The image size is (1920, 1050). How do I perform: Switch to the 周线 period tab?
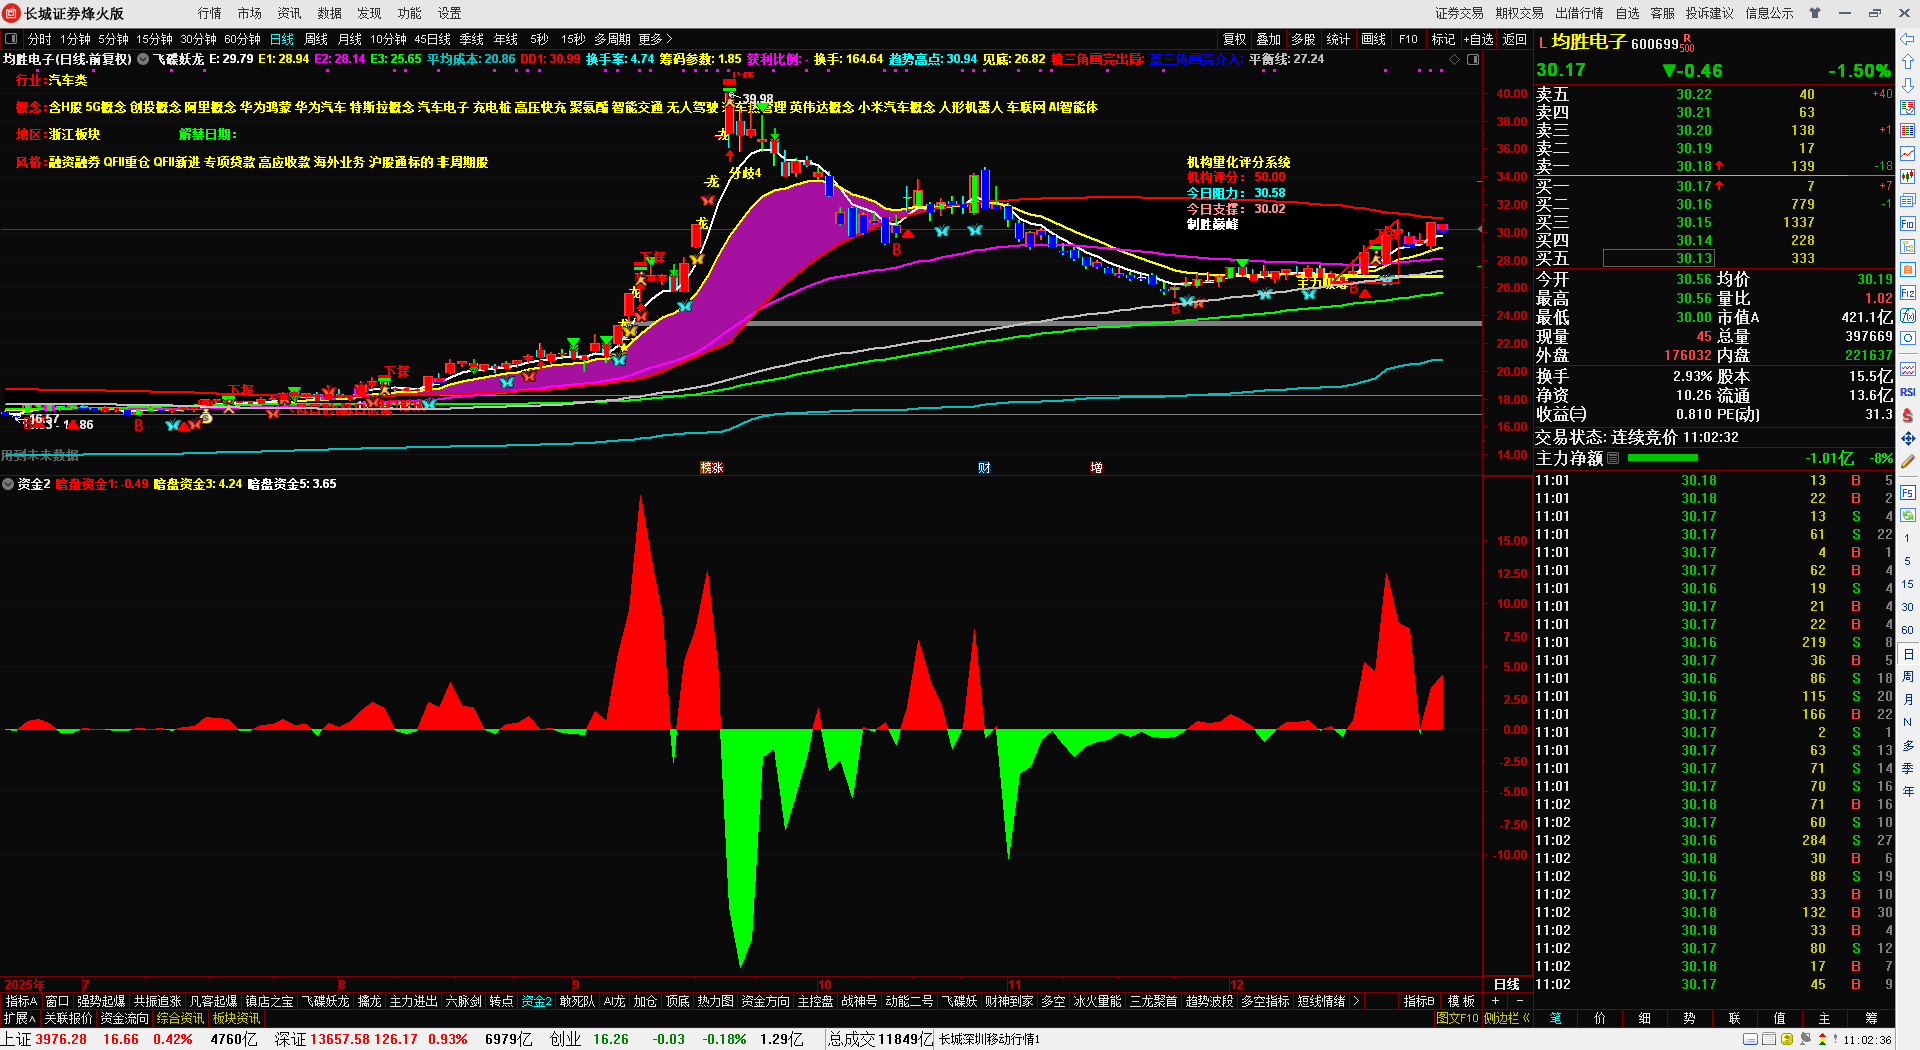pyautogui.click(x=316, y=39)
